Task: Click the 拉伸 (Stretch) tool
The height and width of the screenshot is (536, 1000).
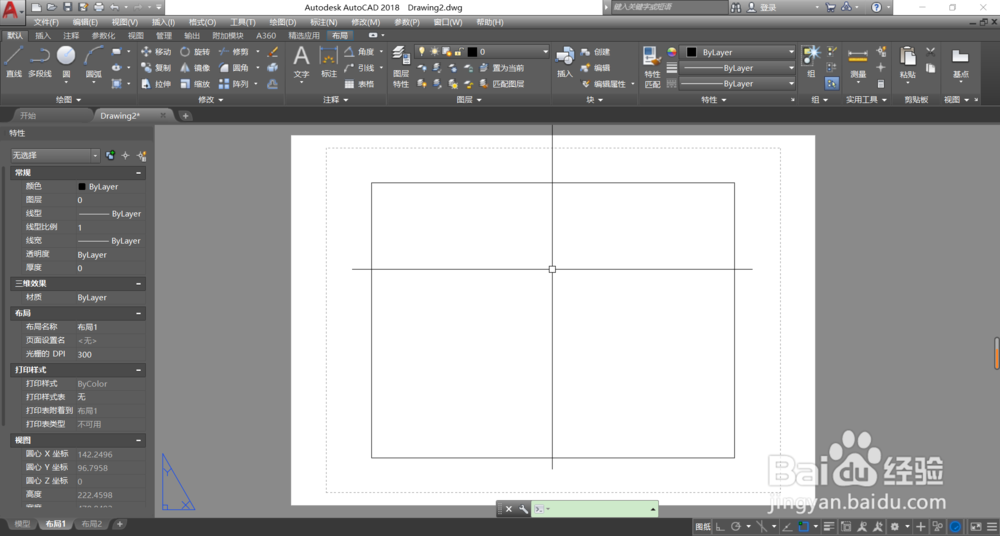Action: [156, 84]
